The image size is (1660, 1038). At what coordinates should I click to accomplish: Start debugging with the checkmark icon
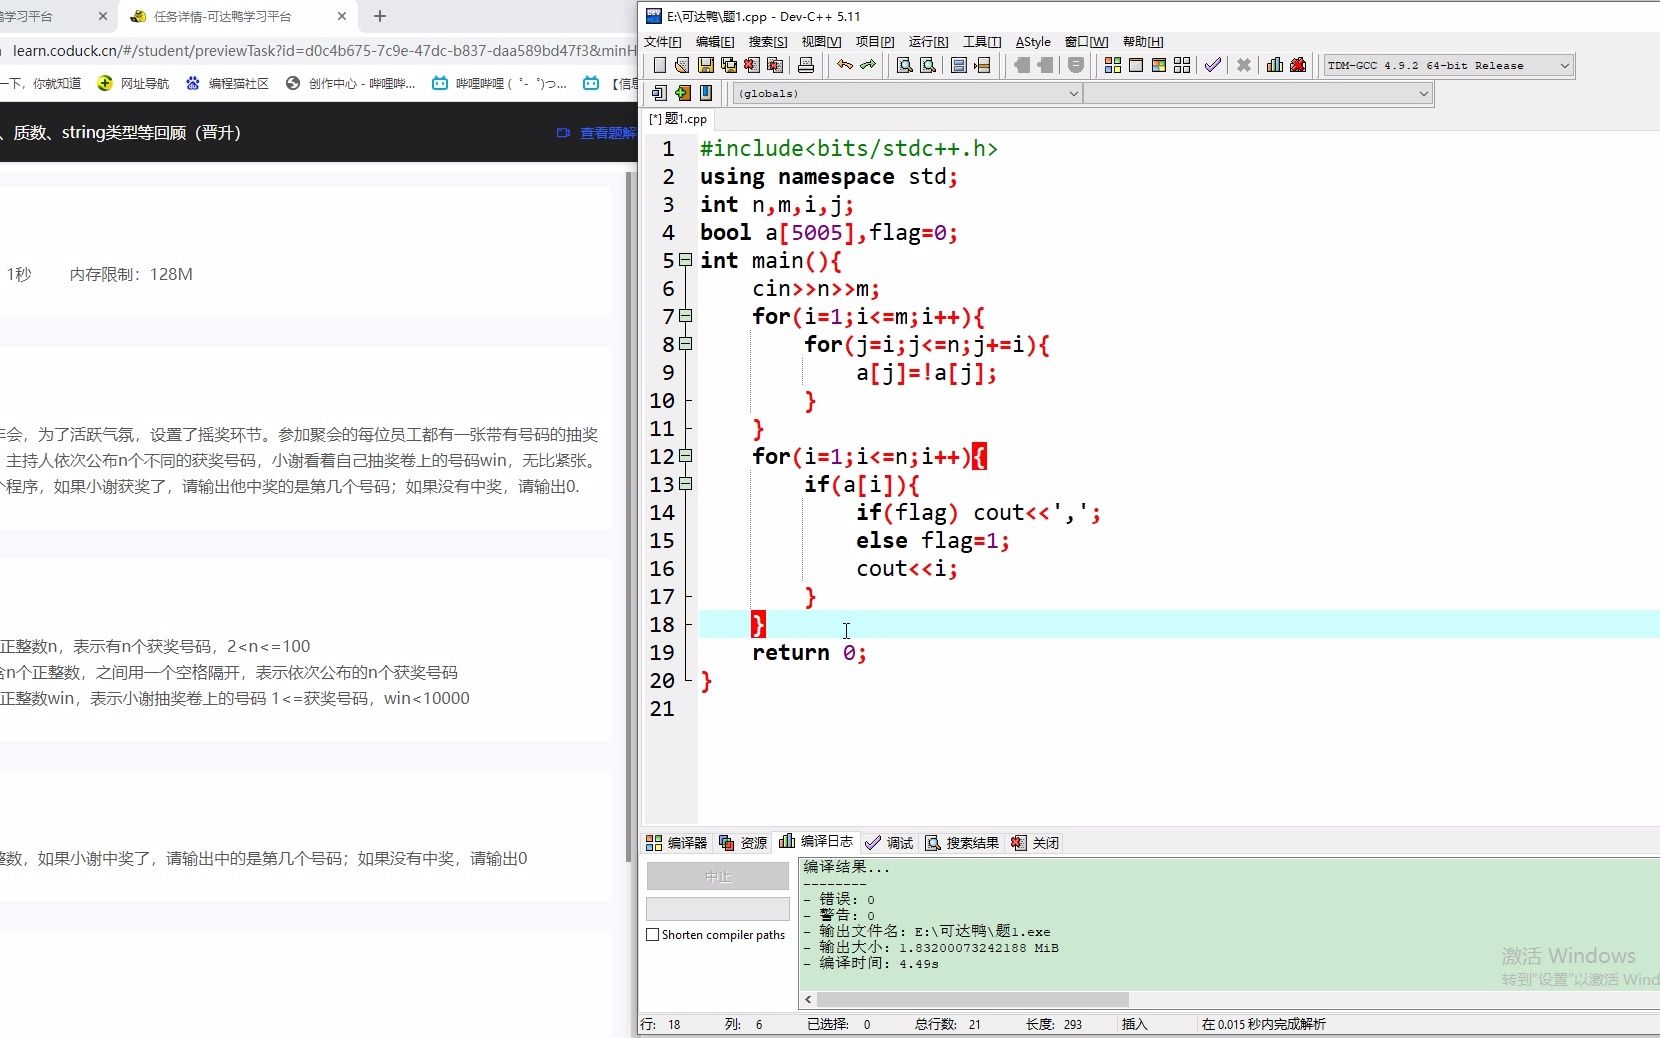click(x=1213, y=65)
